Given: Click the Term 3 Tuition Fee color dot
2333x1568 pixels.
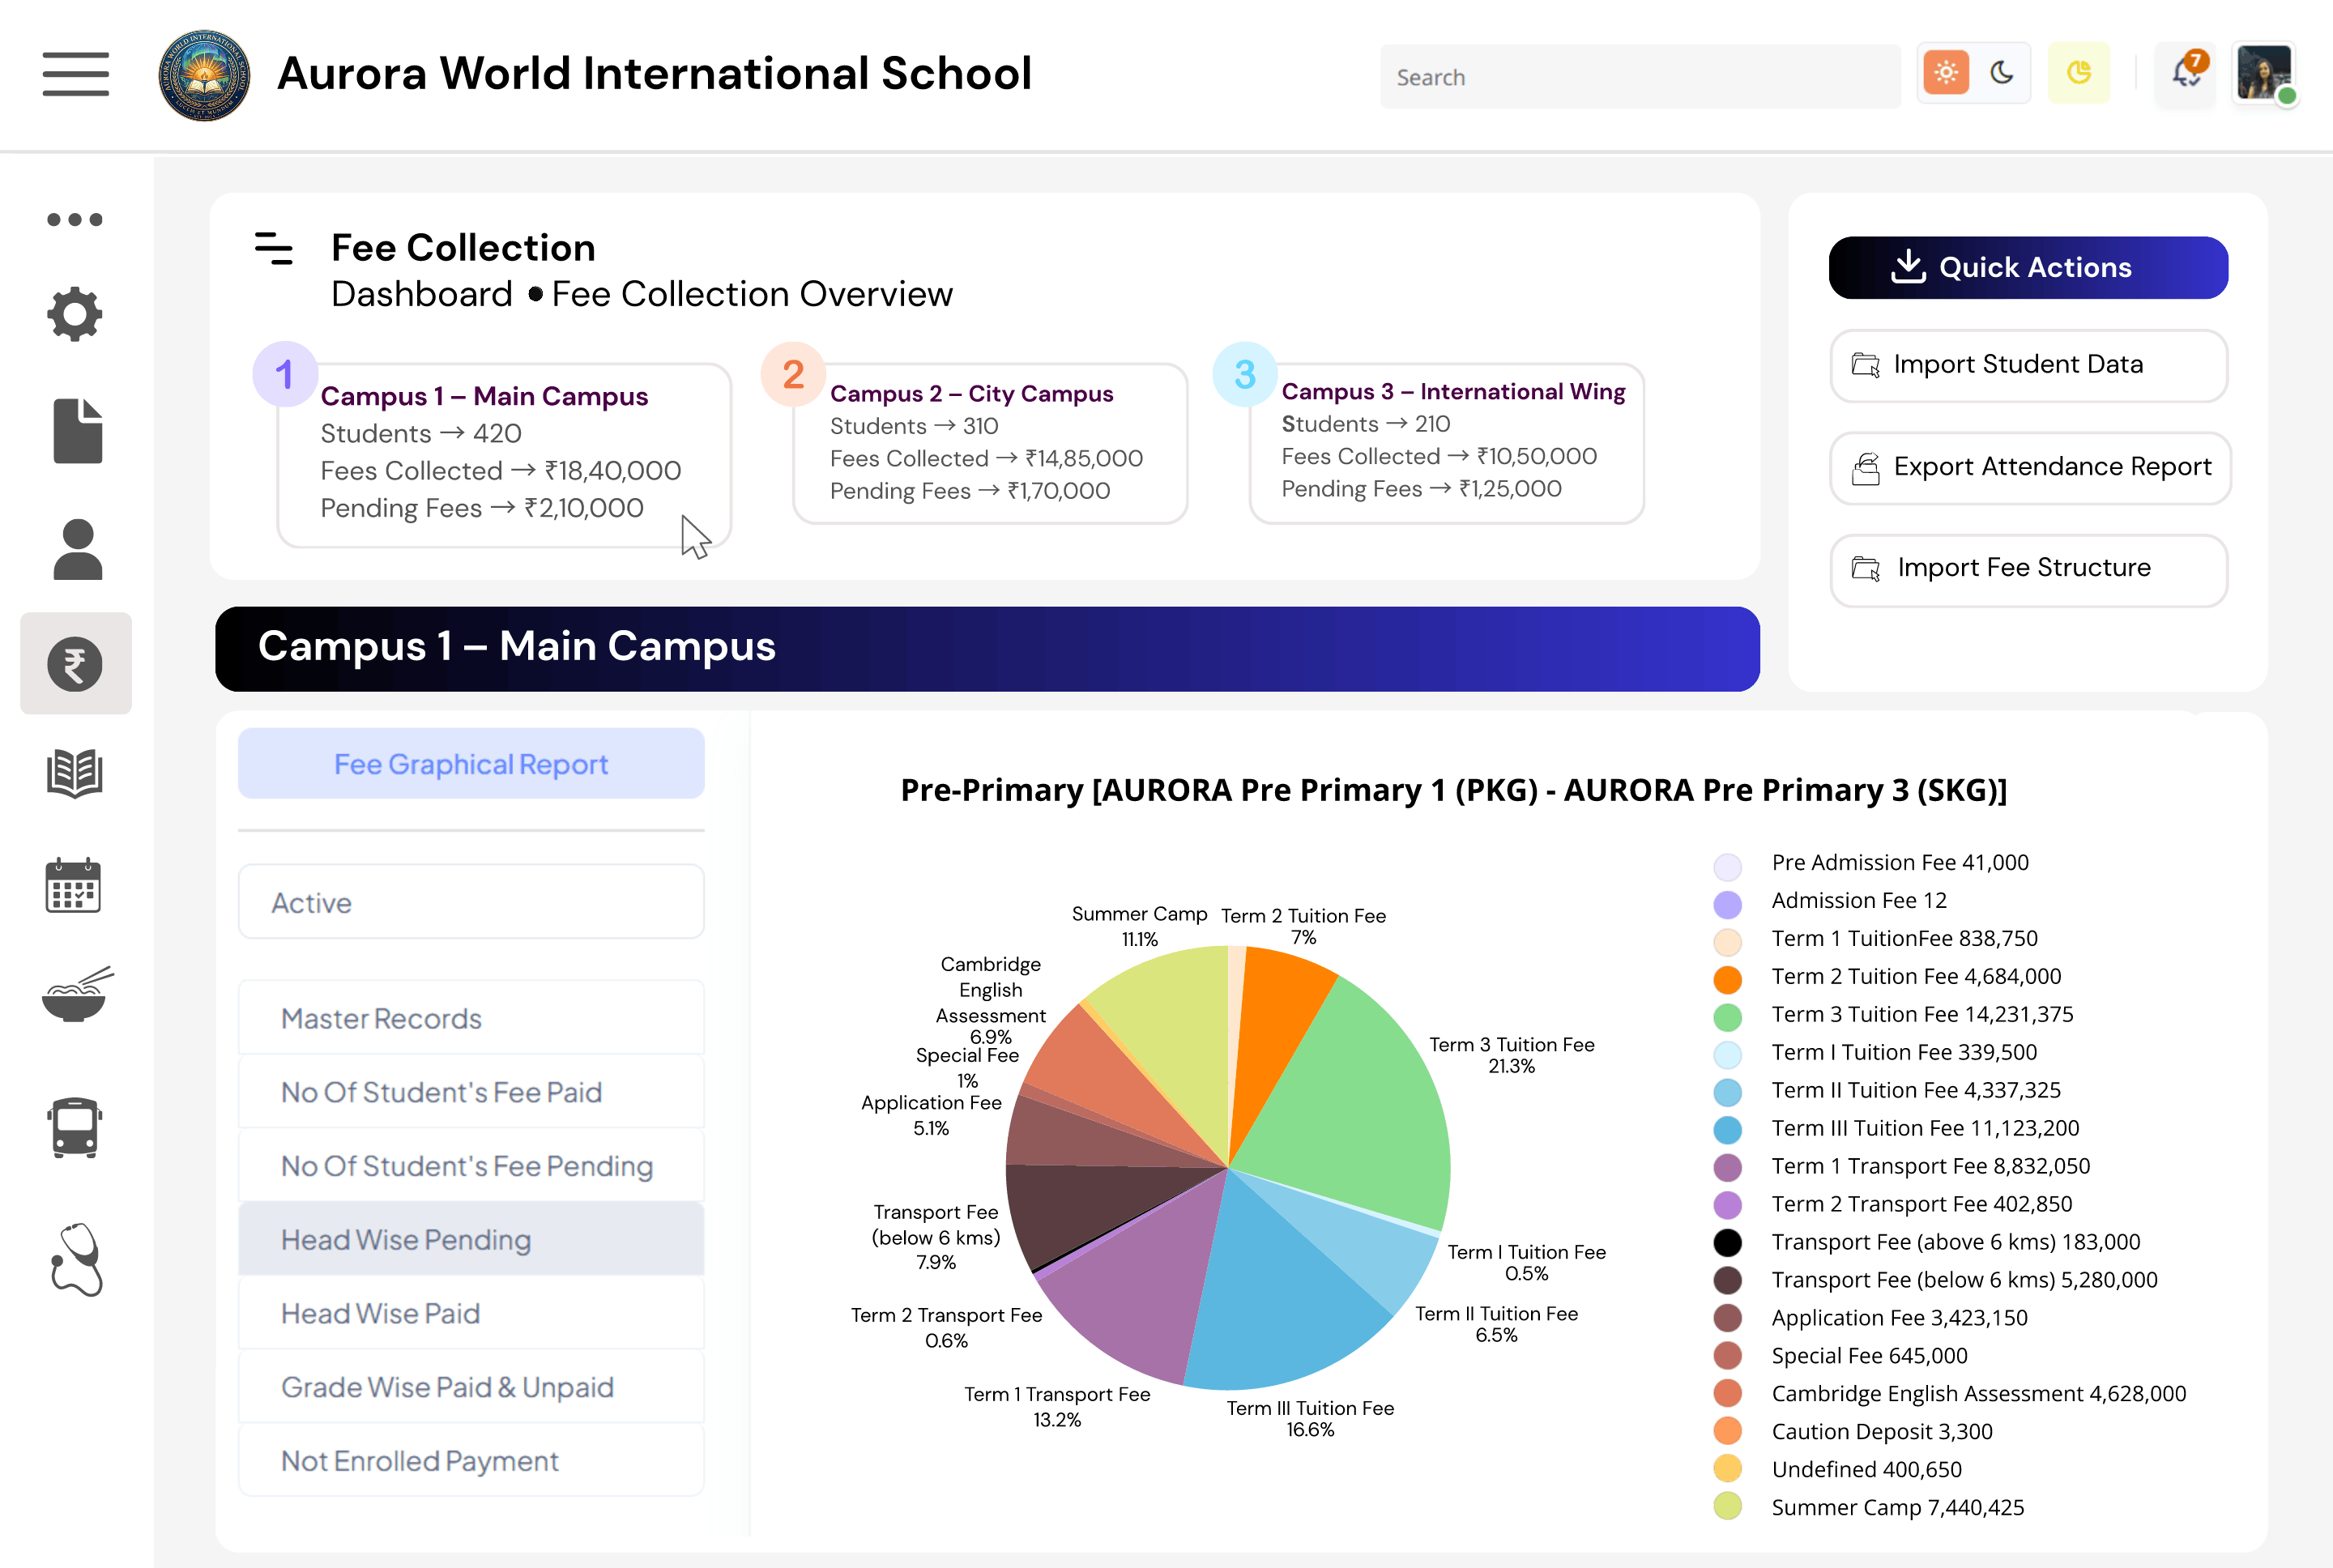Looking at the screenshot, I should tap(1727, 1017).
